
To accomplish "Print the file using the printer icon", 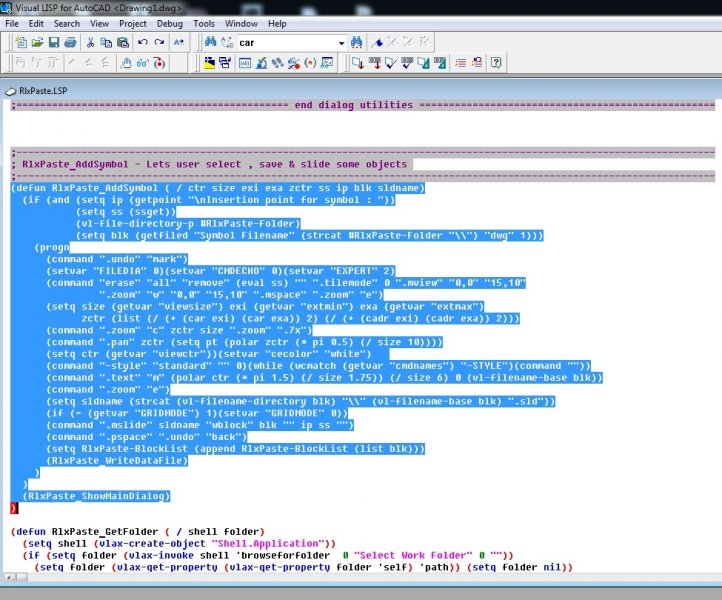I will [70, 43].
